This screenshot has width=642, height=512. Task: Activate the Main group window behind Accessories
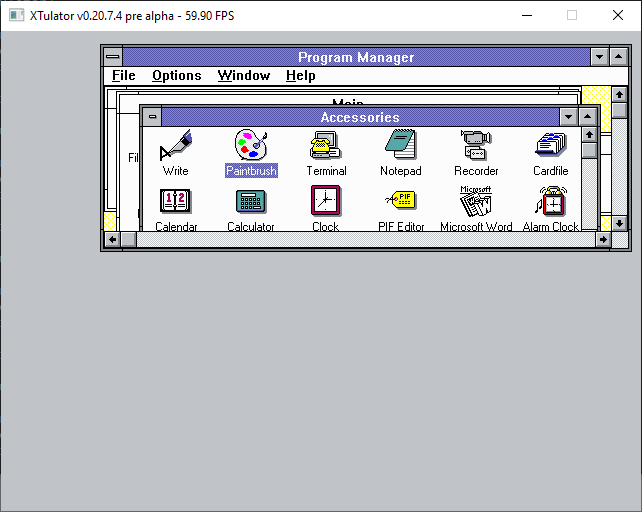point(347,100)
